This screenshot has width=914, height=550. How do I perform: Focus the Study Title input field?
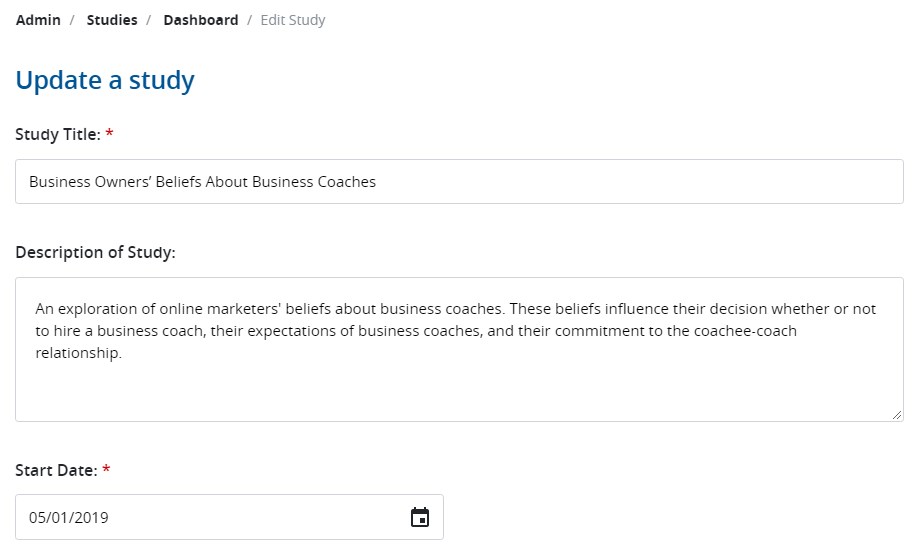459,182
